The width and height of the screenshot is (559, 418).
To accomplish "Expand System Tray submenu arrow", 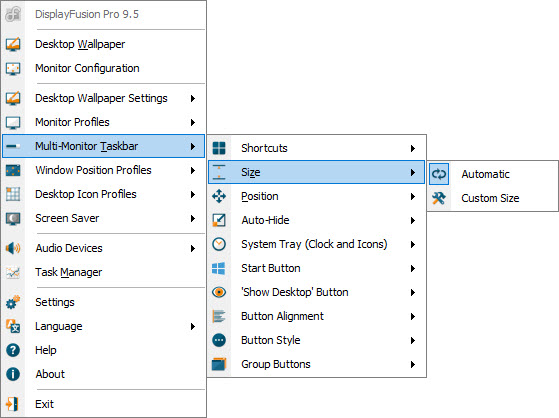I will point(413,244).
